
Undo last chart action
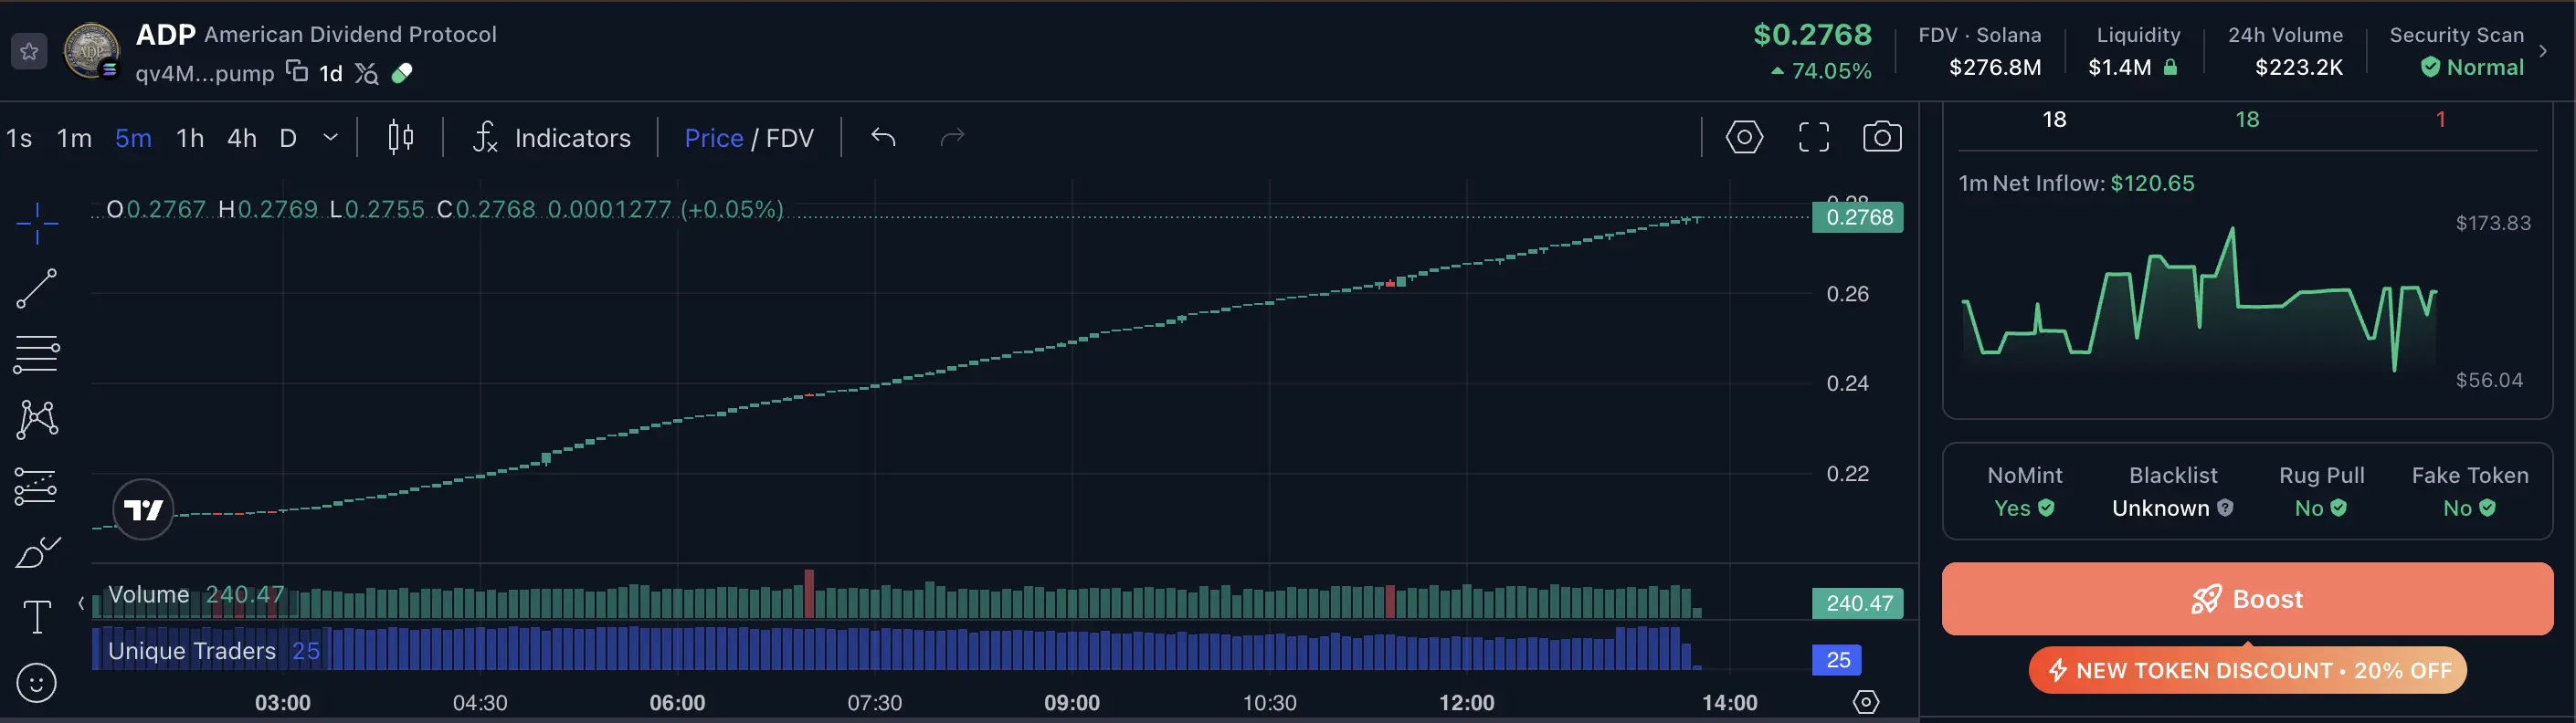(x=883, y=137)
